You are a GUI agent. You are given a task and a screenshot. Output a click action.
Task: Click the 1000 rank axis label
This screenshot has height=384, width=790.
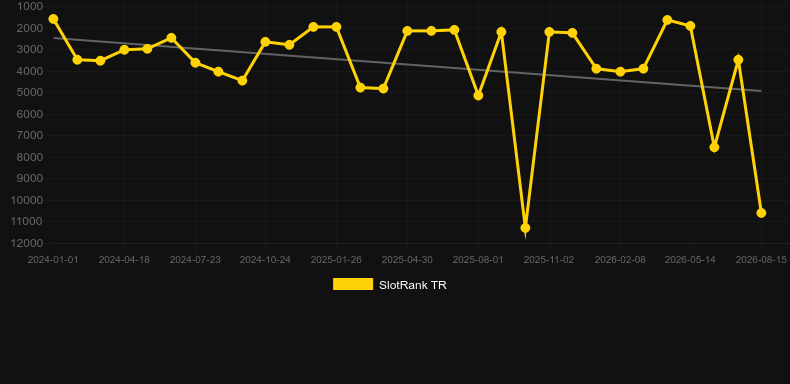[x=30, y=7]
